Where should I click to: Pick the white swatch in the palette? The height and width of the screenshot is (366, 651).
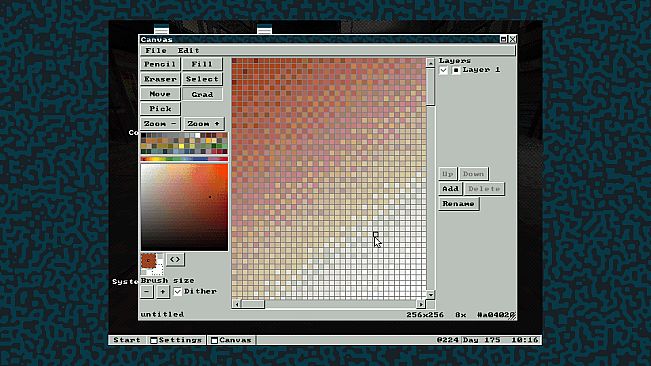(198, 135)
